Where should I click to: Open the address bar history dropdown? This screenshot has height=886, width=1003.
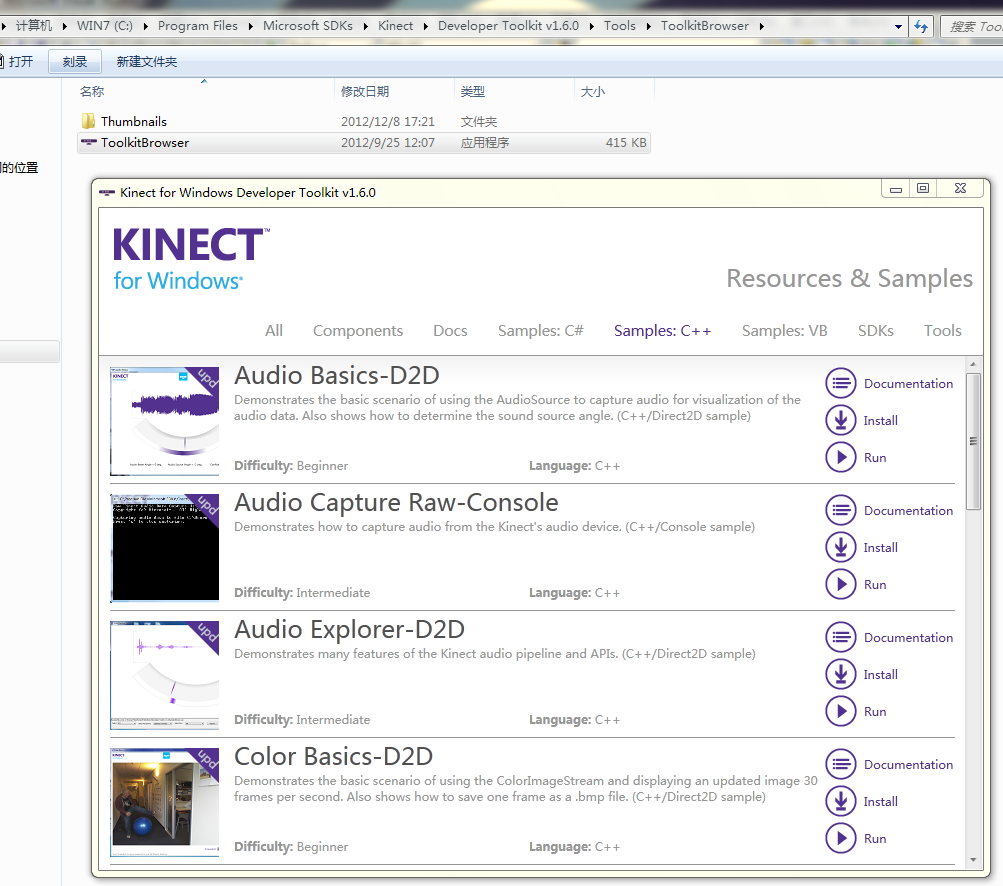click(898, 26)
